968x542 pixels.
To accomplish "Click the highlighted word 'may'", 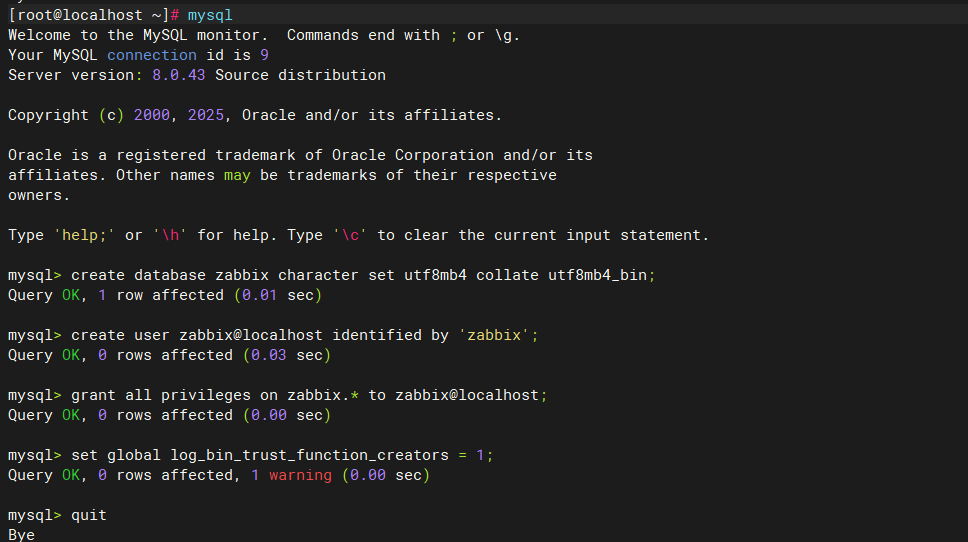I will 237,175.
